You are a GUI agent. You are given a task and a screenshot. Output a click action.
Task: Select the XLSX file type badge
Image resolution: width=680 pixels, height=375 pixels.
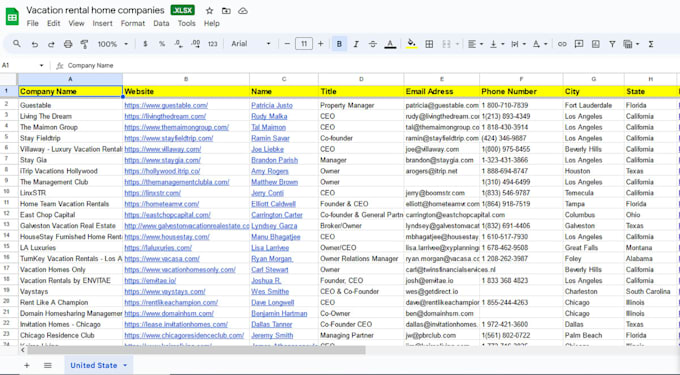pyautogui.click(x=183, y=10)
